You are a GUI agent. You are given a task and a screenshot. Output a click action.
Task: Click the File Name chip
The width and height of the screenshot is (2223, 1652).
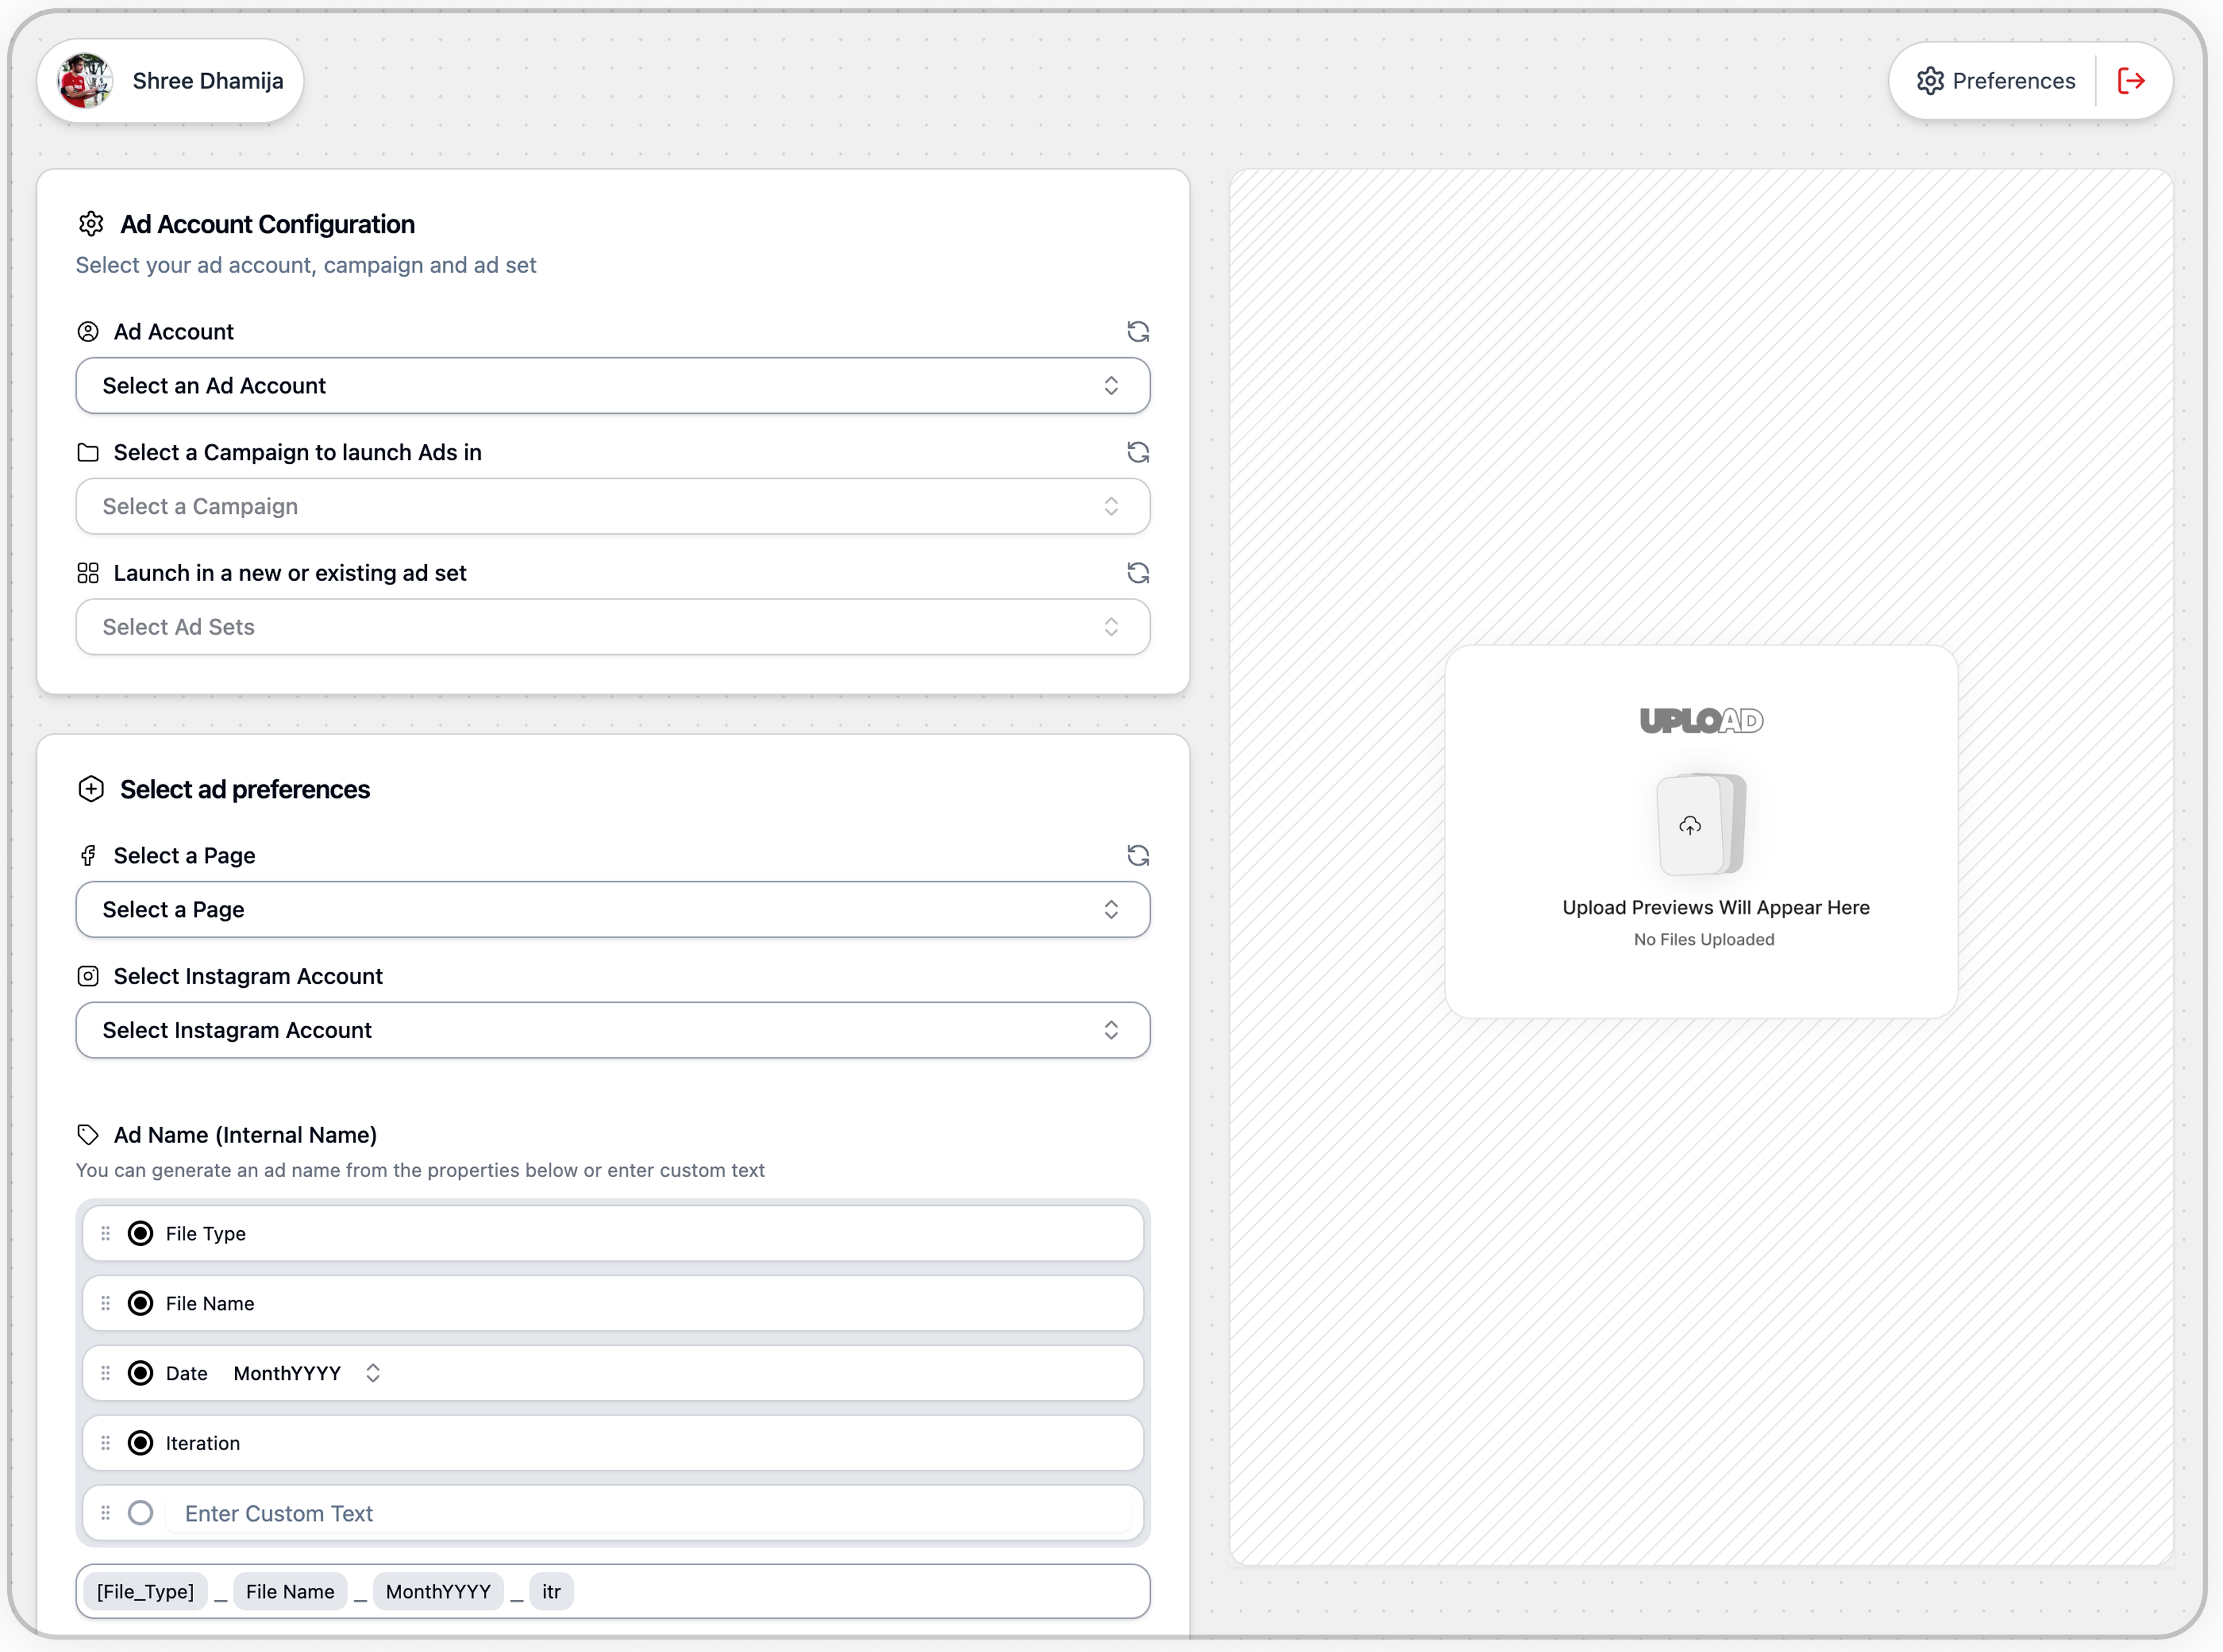290,1592
